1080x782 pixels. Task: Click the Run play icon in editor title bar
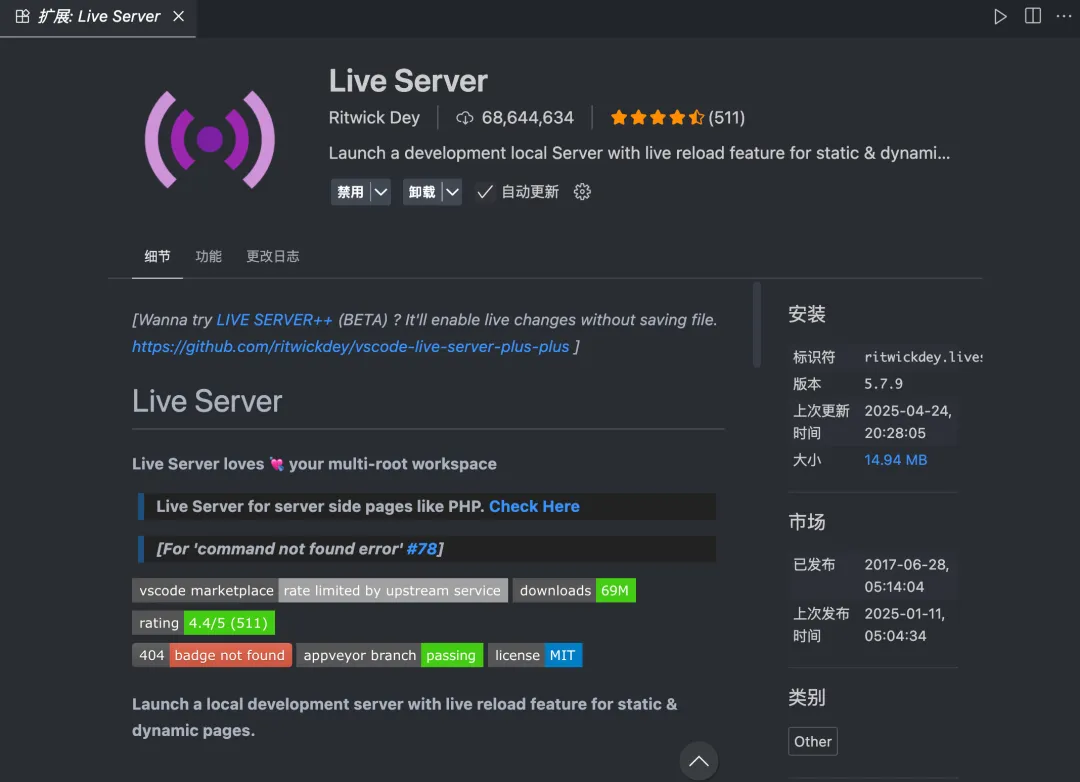(x=1000, y=17)
